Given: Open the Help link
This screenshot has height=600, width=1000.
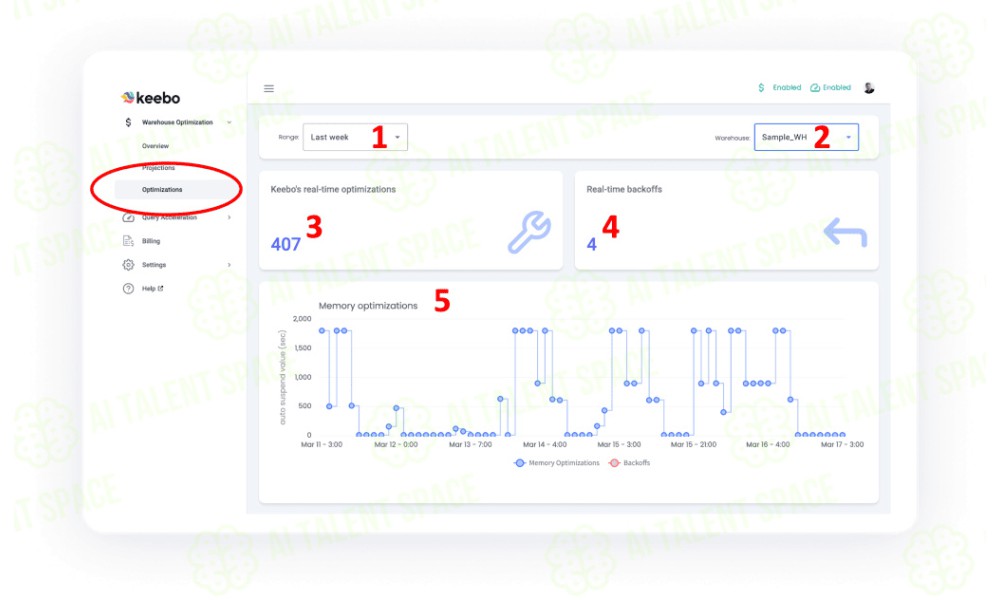Looking at the screenshot, I should [x=149, y=288].
